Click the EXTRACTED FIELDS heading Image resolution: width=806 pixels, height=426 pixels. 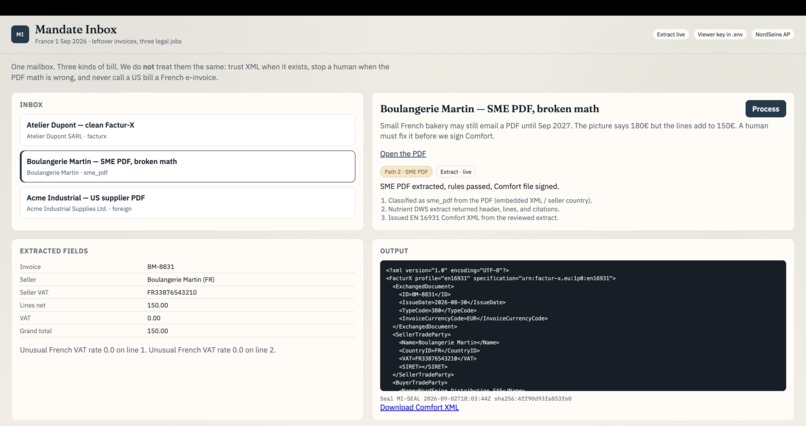pyautogui.click(x=54, y=251)
